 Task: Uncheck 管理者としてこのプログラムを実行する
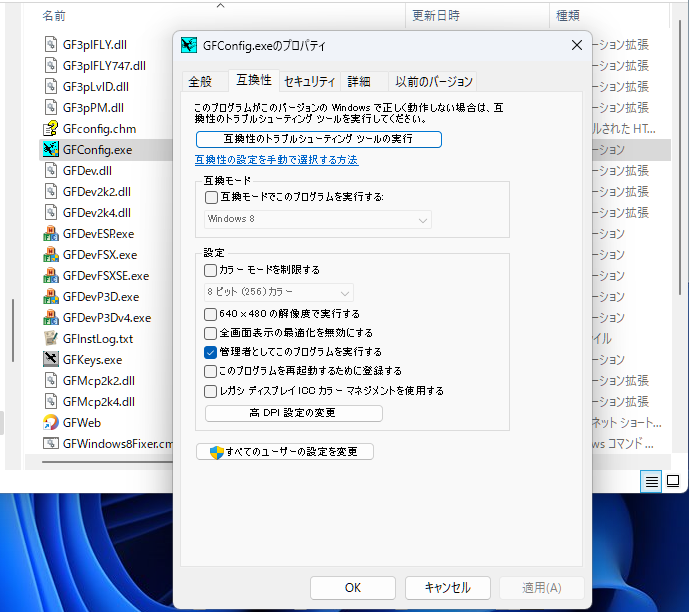click(x=210, y=352)
